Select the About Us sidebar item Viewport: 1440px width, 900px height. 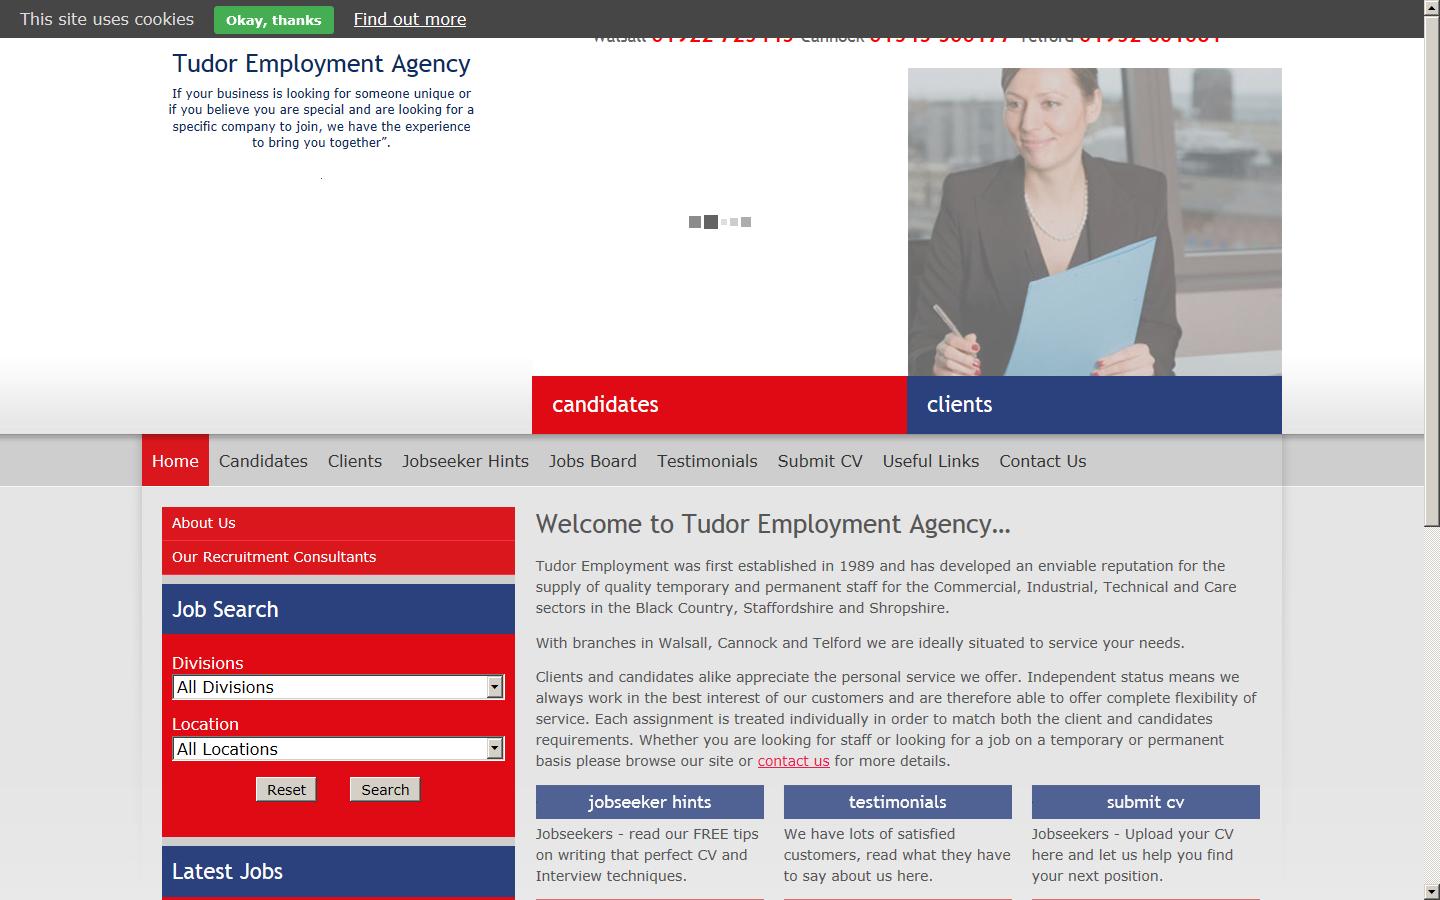click(x=203, y=523)
